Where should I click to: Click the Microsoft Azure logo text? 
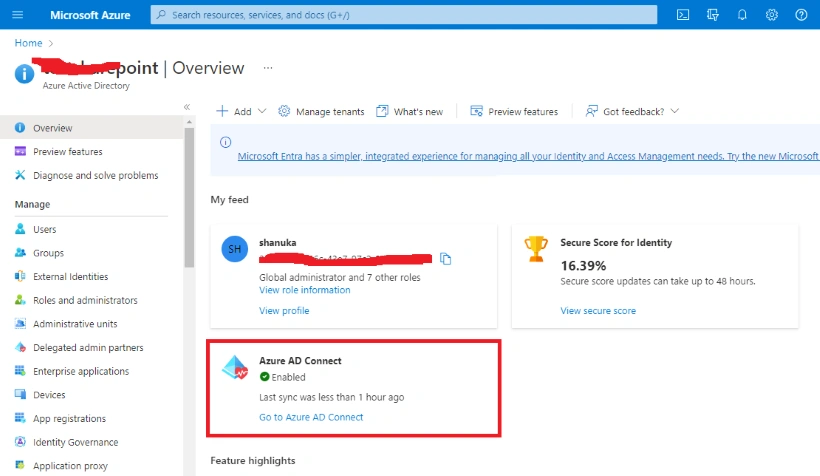tap(90, 15)
